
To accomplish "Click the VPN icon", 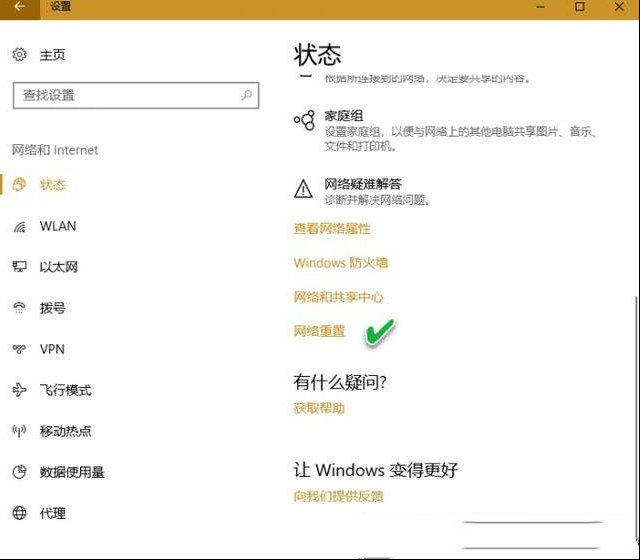I will click(x=19, y=349).
